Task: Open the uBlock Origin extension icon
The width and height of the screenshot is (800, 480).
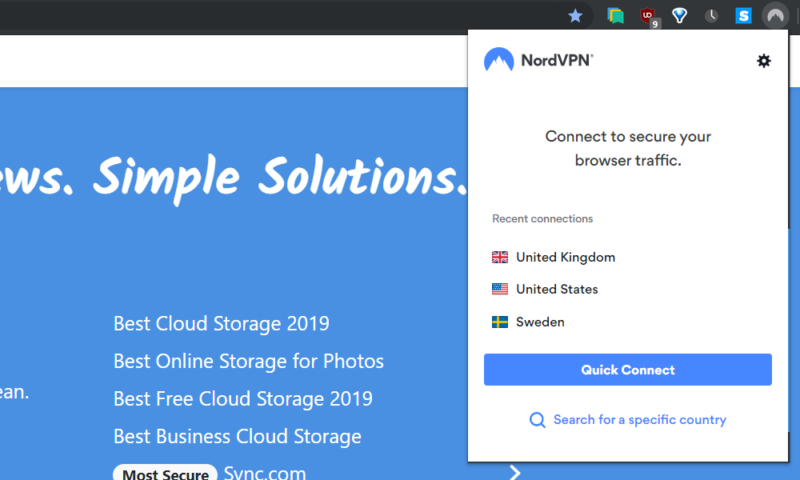Action: coord(648,16)
